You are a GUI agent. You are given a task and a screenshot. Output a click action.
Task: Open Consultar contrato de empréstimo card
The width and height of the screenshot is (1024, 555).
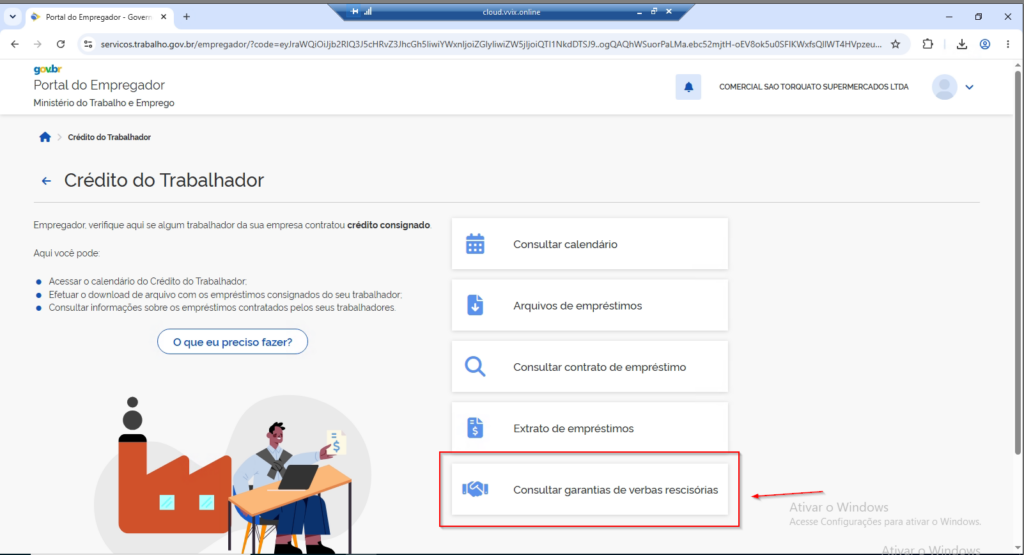(589, 367)
